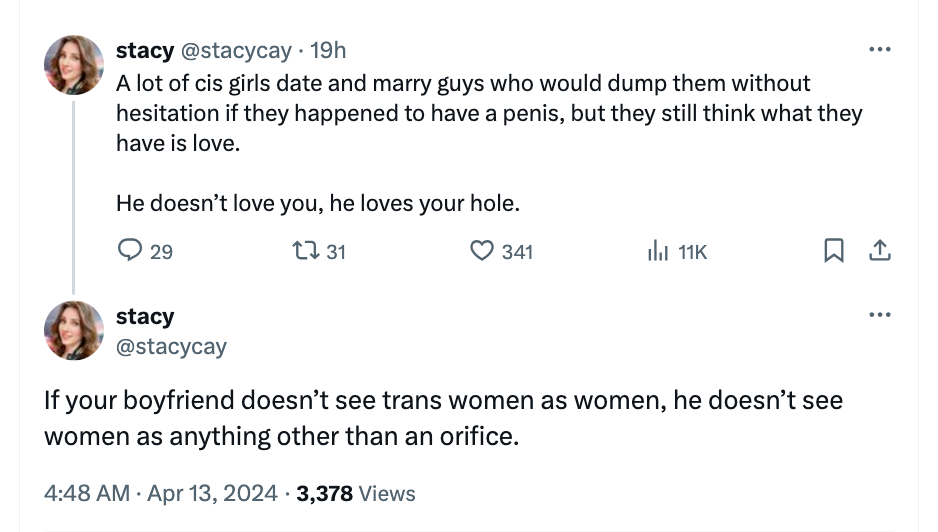Click the reply speech bubble icon
938x532 pixels.
pyautogui.click(x=131, y=252)
